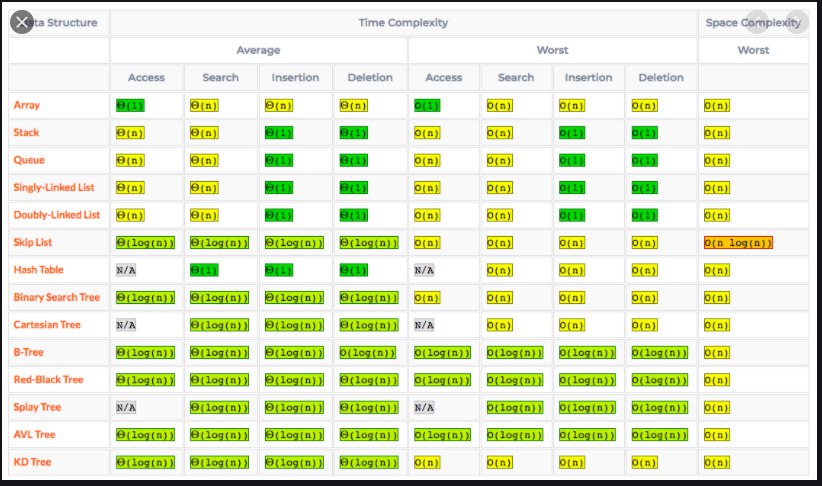Click the Deletion column header under Worst
The height and width of the screenshot is (486, 822).
pyautogui.click(x=661, y=78)
